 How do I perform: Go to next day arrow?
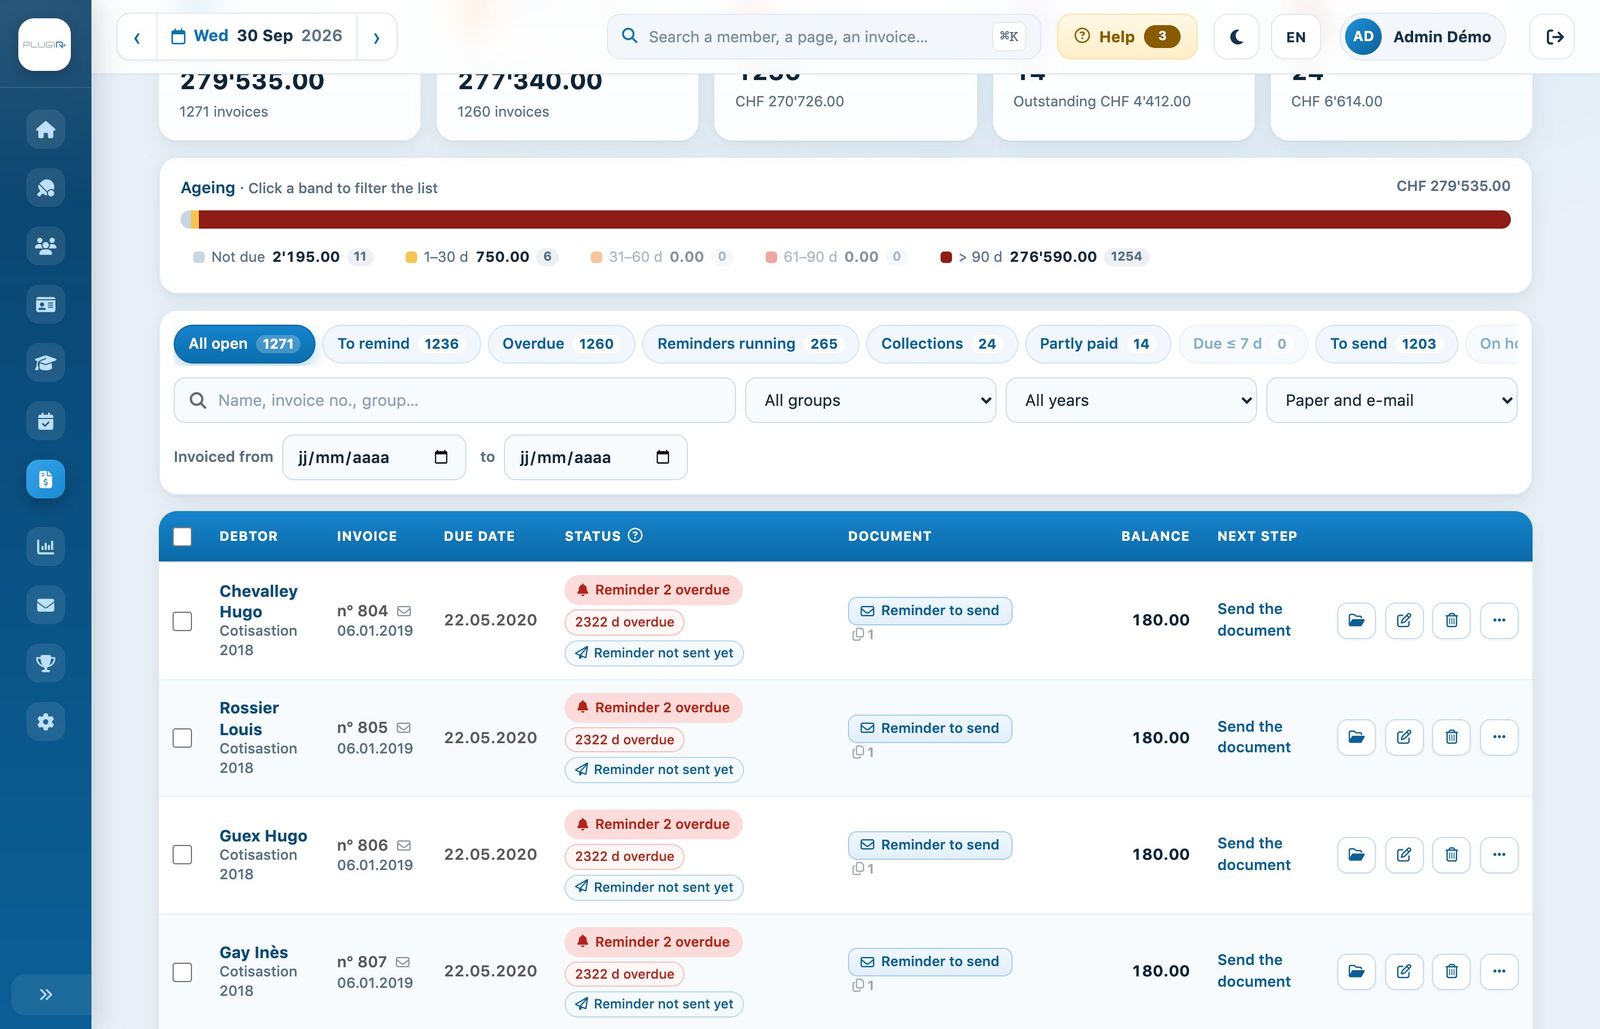click(376, 37)
